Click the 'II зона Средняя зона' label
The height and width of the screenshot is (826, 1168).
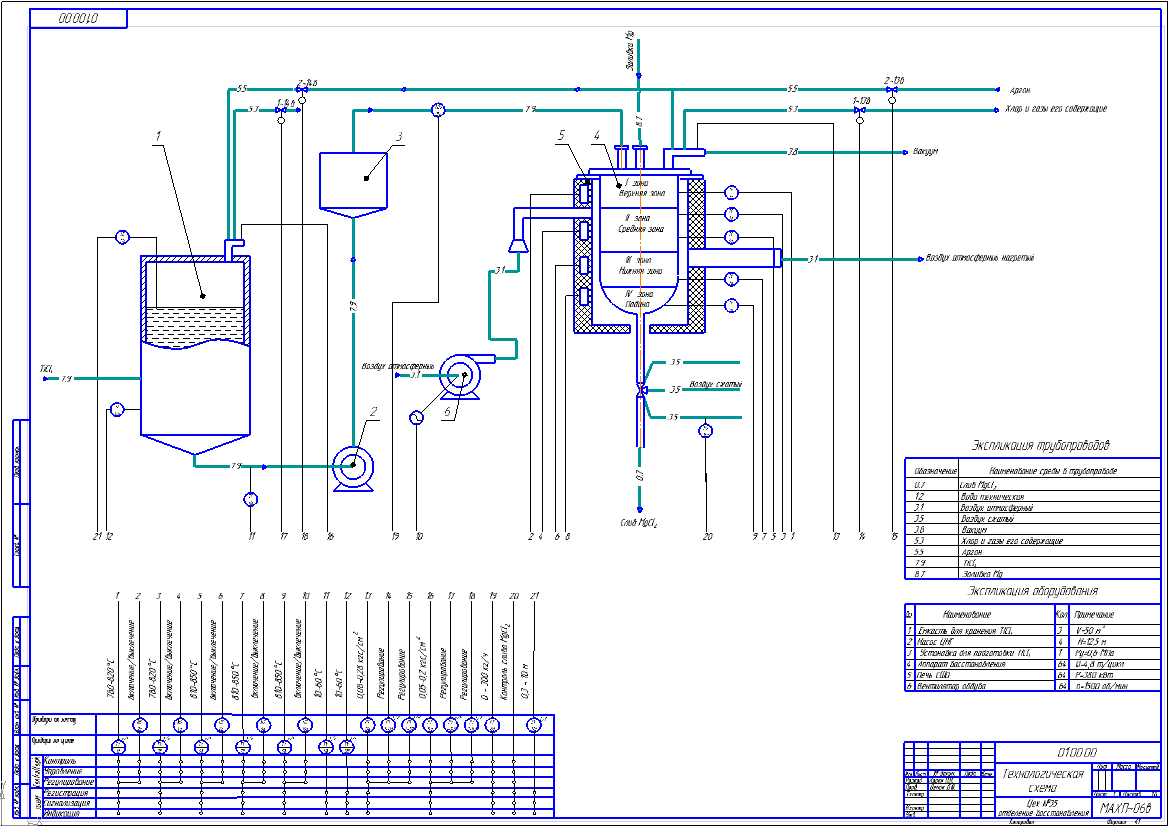tap(640, 225)
